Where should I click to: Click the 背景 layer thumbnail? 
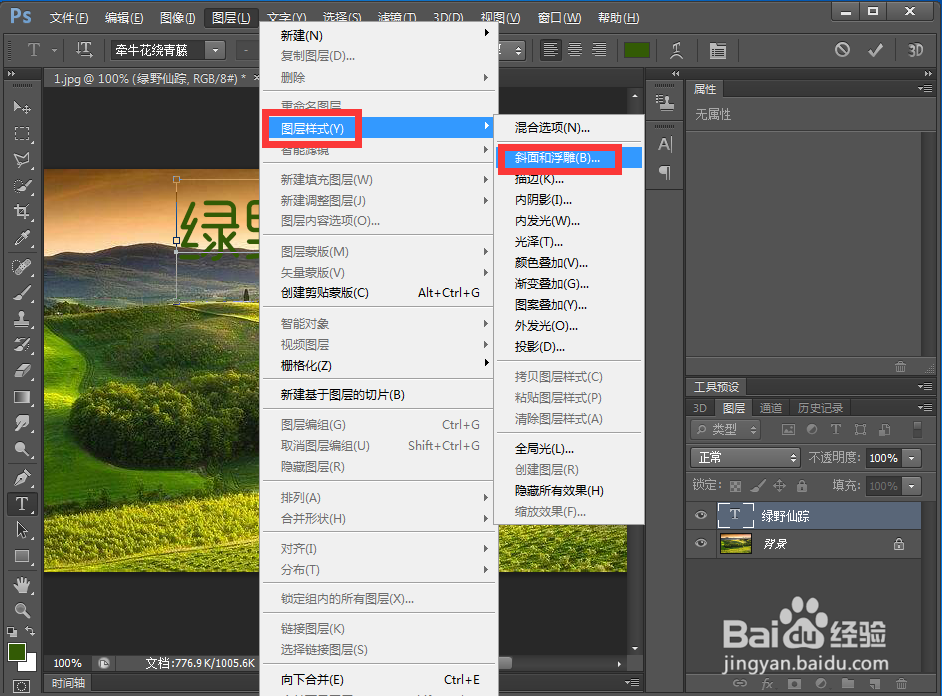click(736, 543)
